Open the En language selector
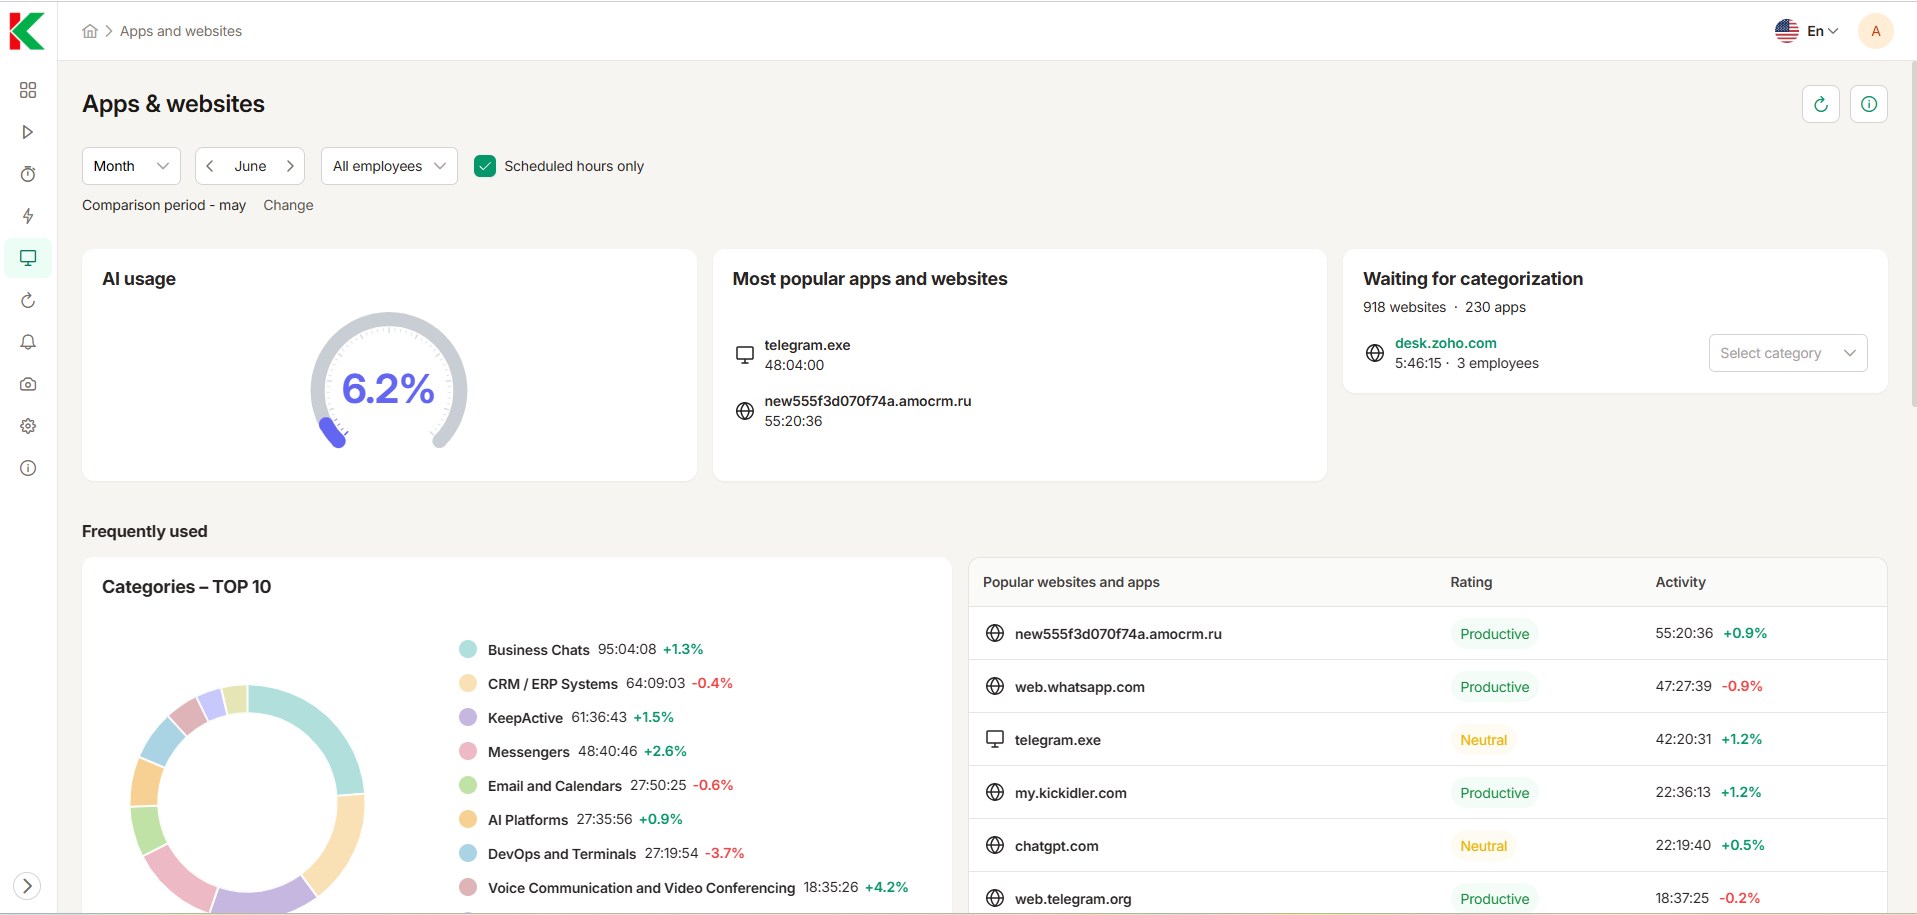This screenshot has width=1917, height=915. [x=1807, y=31]
